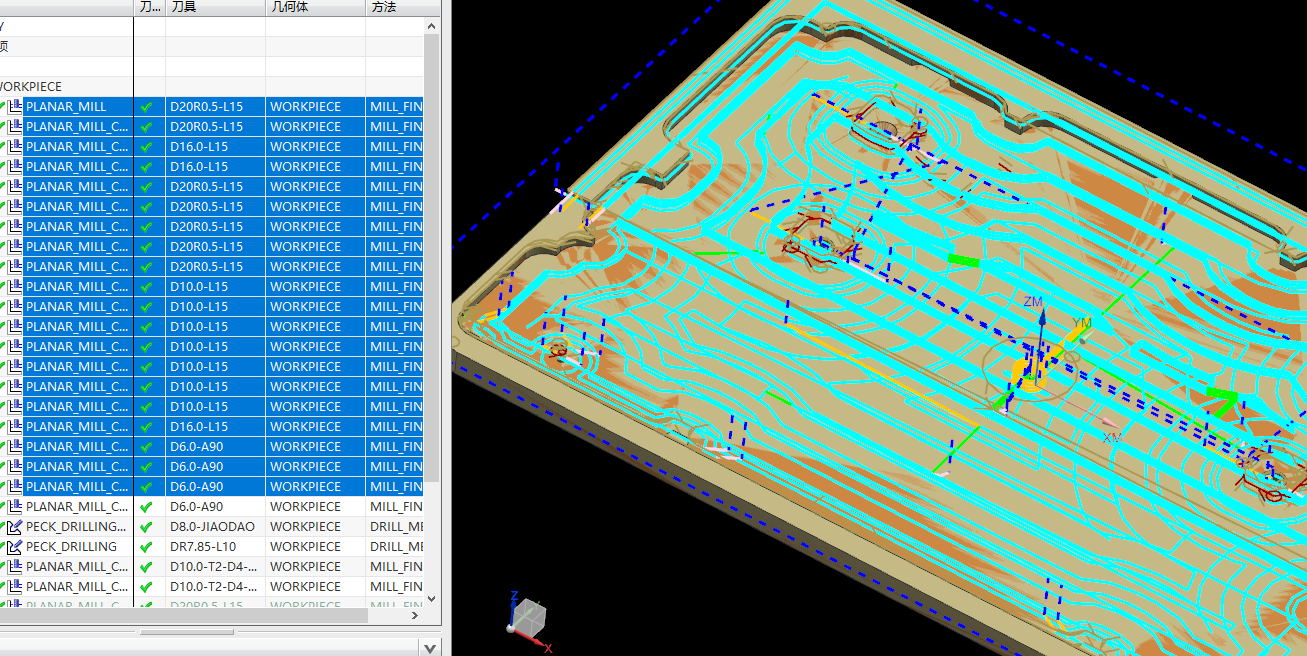
Task: Click the D8.0-JIAODAO tool cell
Action: point(215,526)
